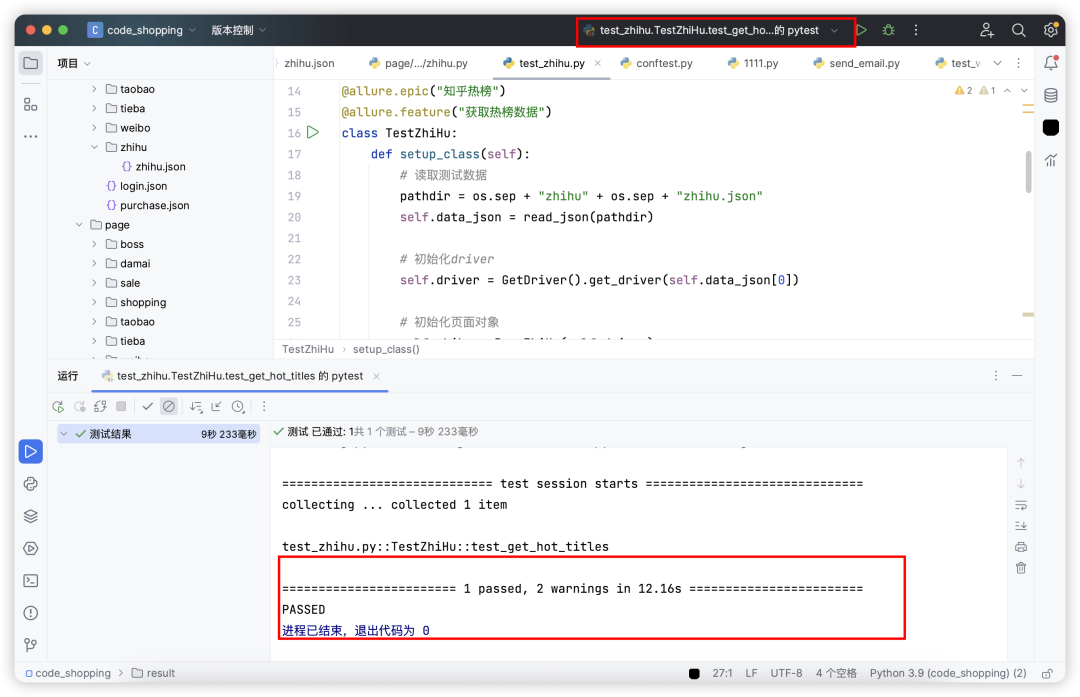Image resolution: width=1080 pixels, height=697 pixels.
Task: Print the console output
Action: tap(1021, 548)
